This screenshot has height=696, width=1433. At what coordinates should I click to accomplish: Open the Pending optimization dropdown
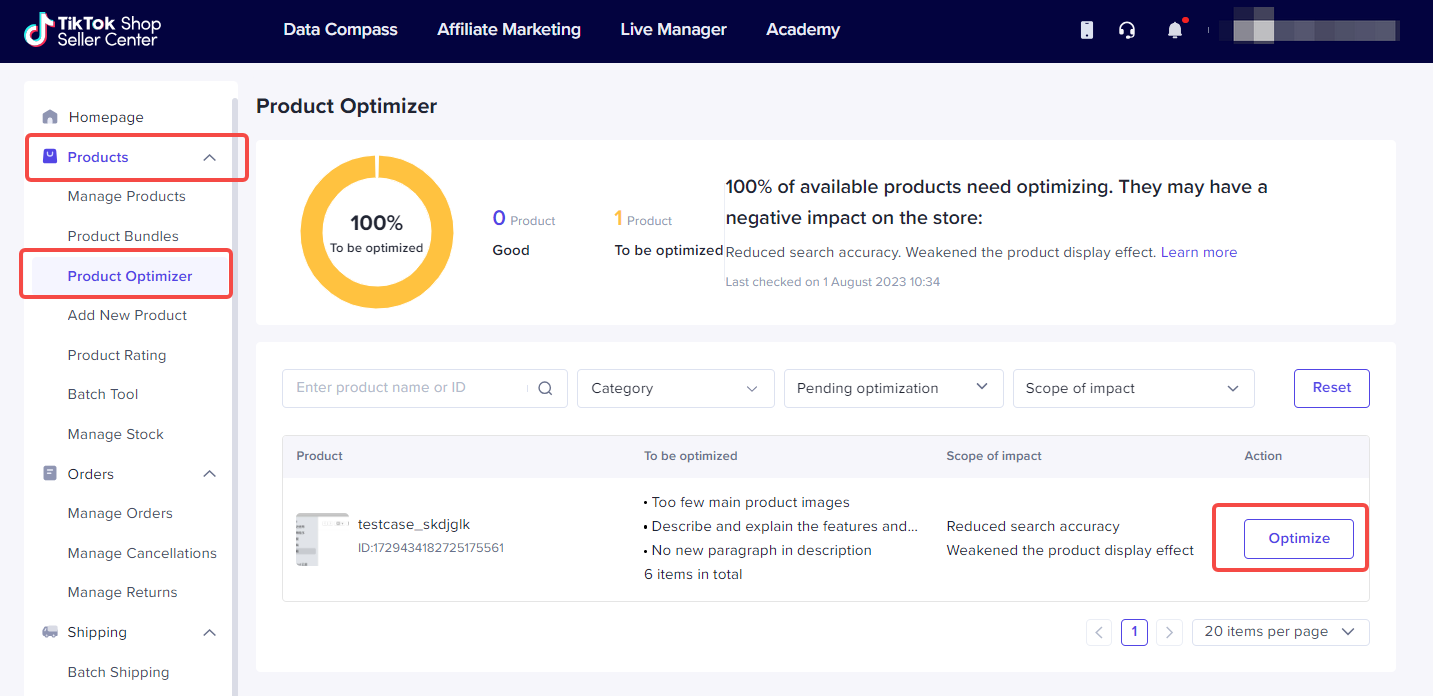[x=894, y=388]
